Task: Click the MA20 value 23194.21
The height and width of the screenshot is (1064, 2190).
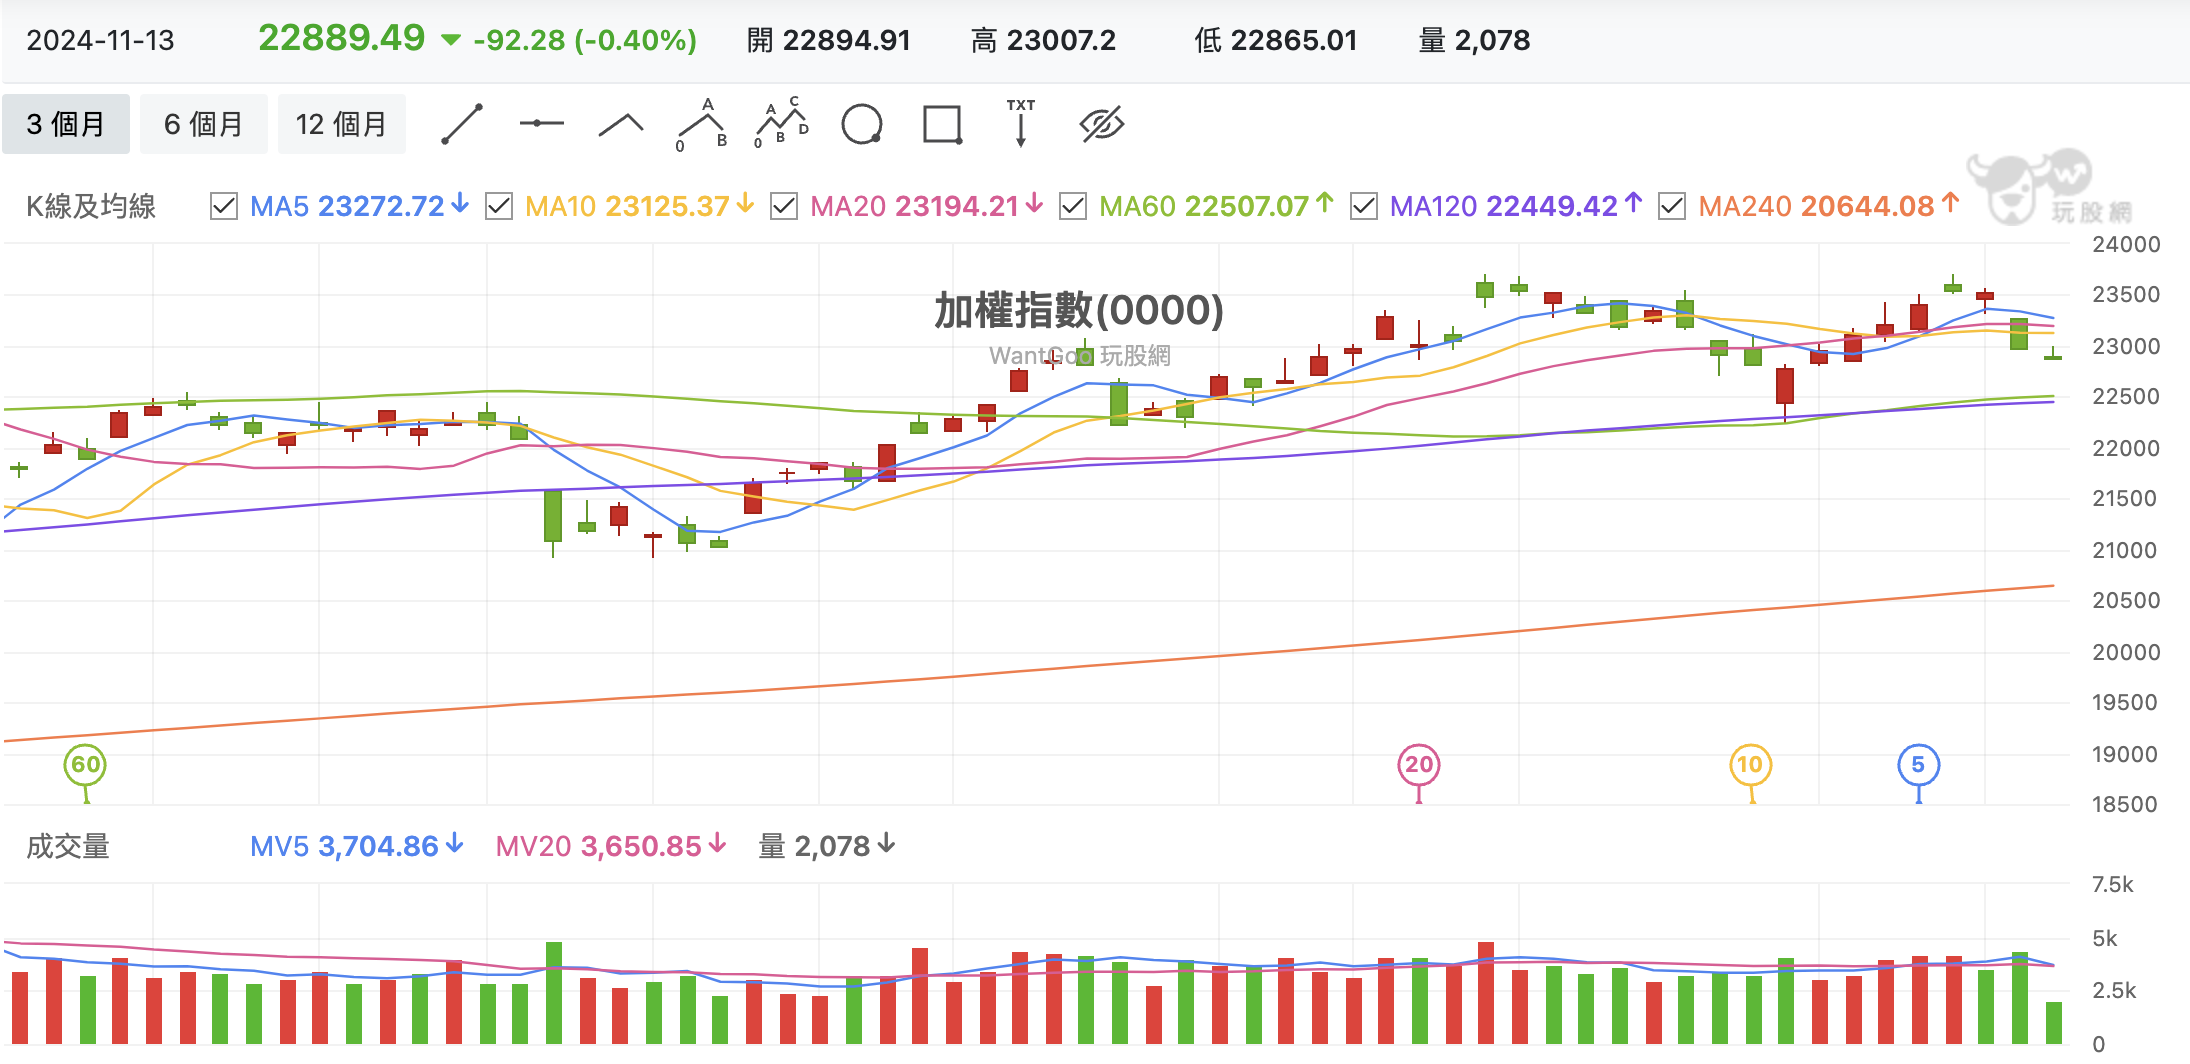Action: 957,206
